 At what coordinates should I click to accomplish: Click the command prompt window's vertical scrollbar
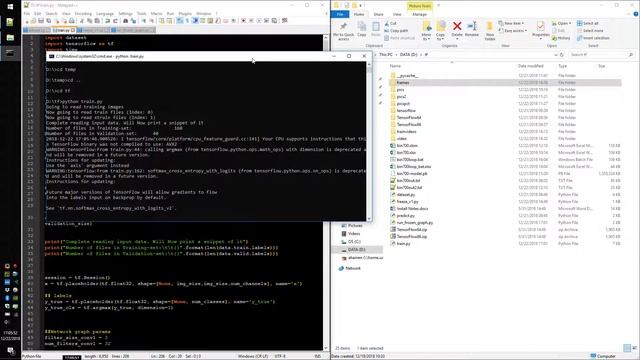[369, 141]
